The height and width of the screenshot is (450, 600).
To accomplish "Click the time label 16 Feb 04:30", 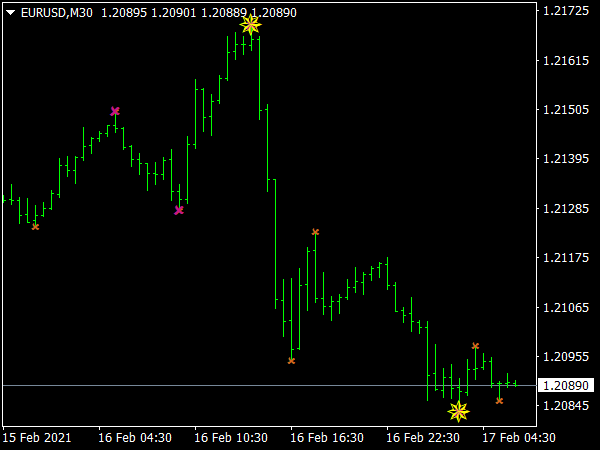I will pos(135,437).
